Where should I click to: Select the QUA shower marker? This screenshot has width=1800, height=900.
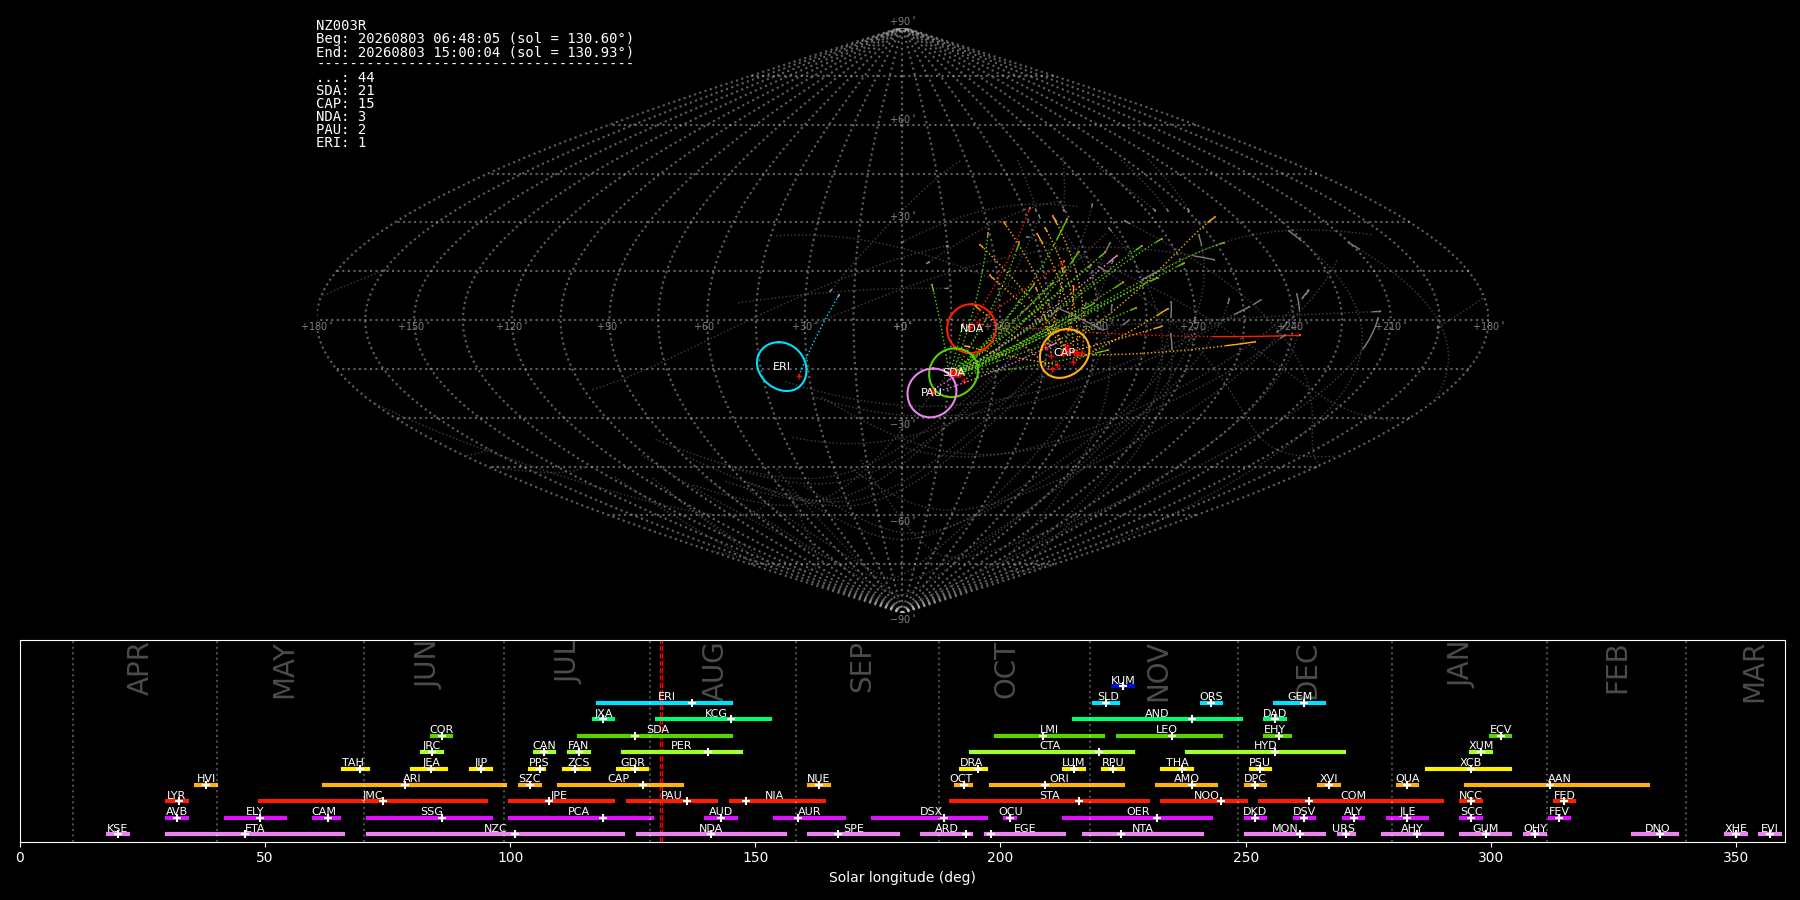tap(1407, 785)
